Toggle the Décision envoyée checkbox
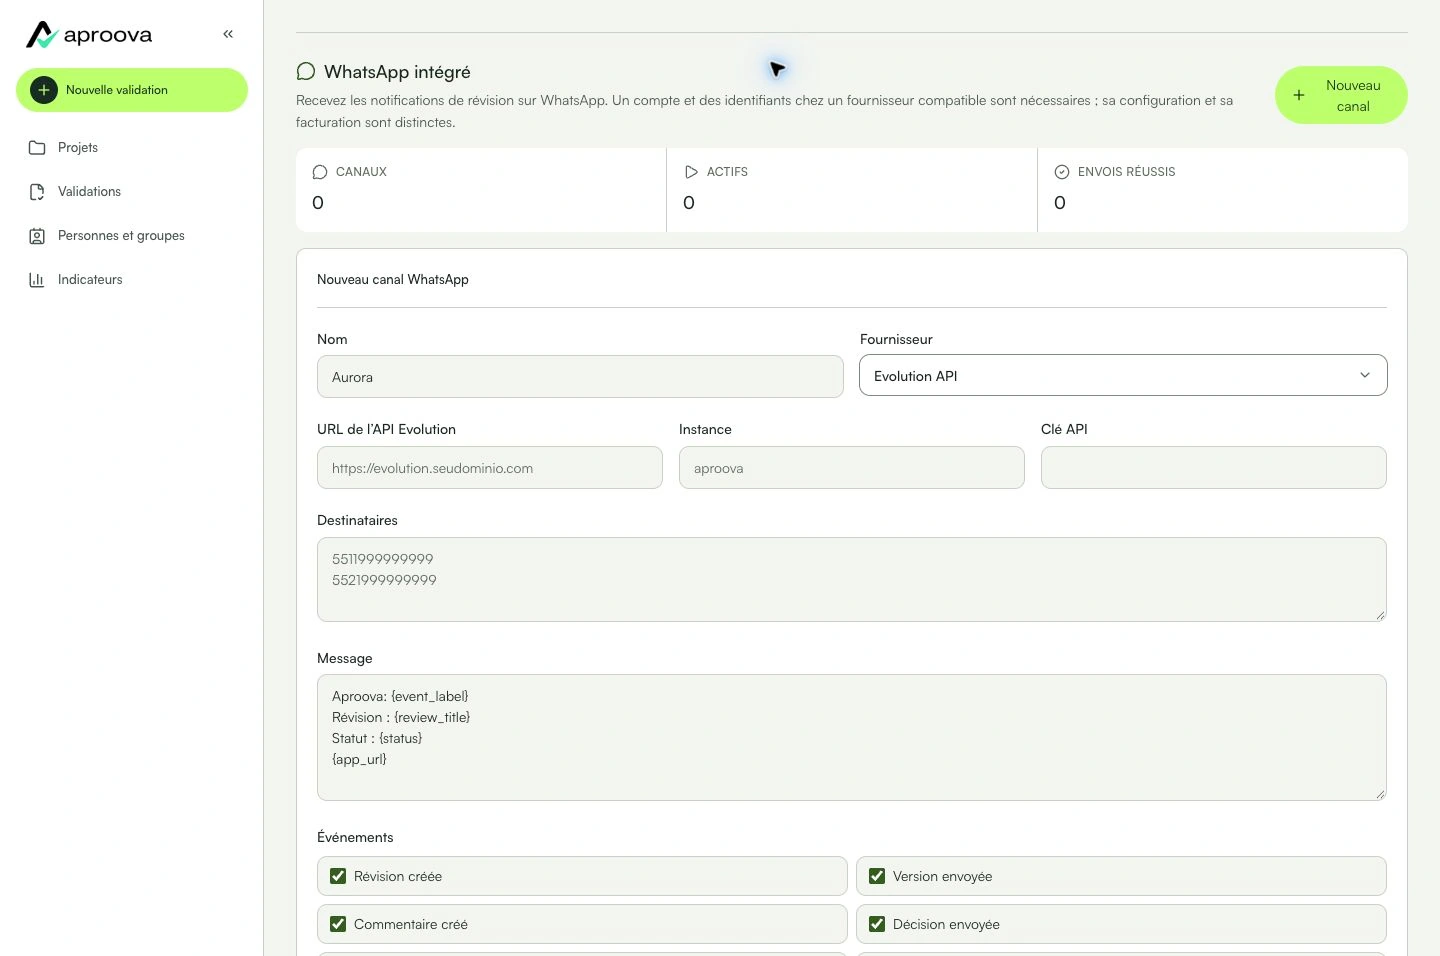Viewport: 1440px width, 956px height. click(x=877, y=924)
